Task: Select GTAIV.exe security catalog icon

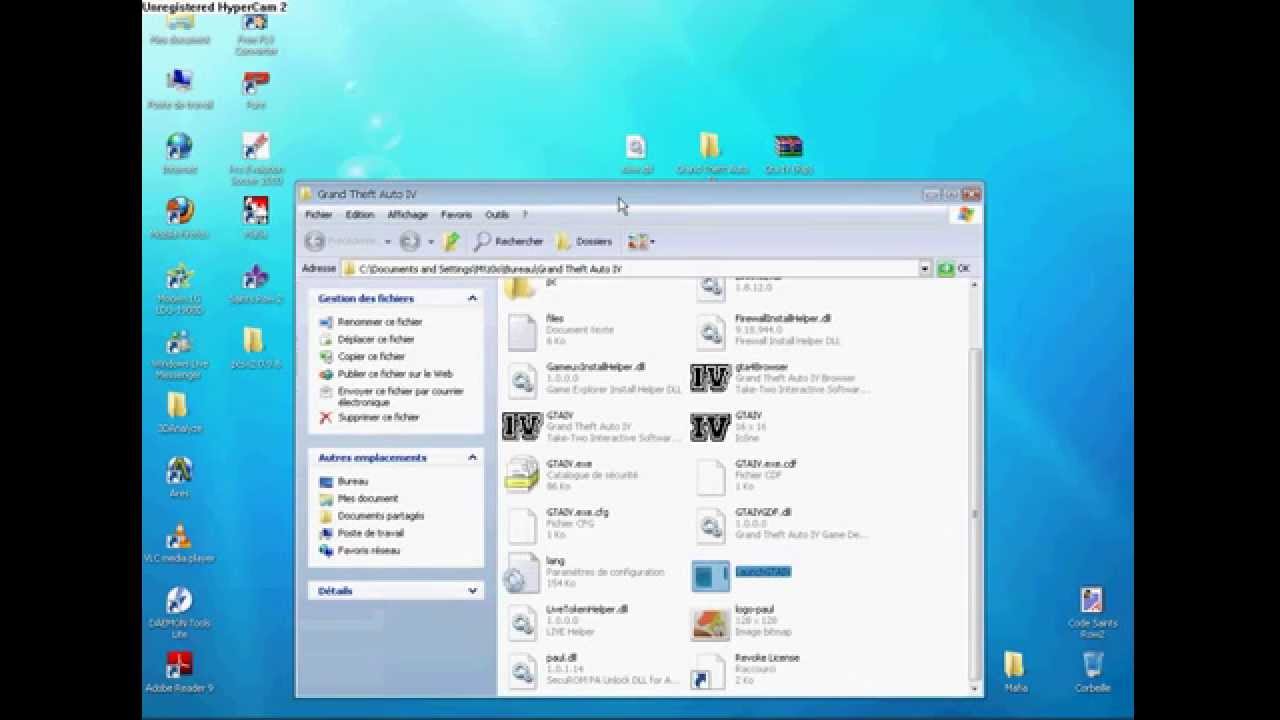Action: click(x=522, y=476)
